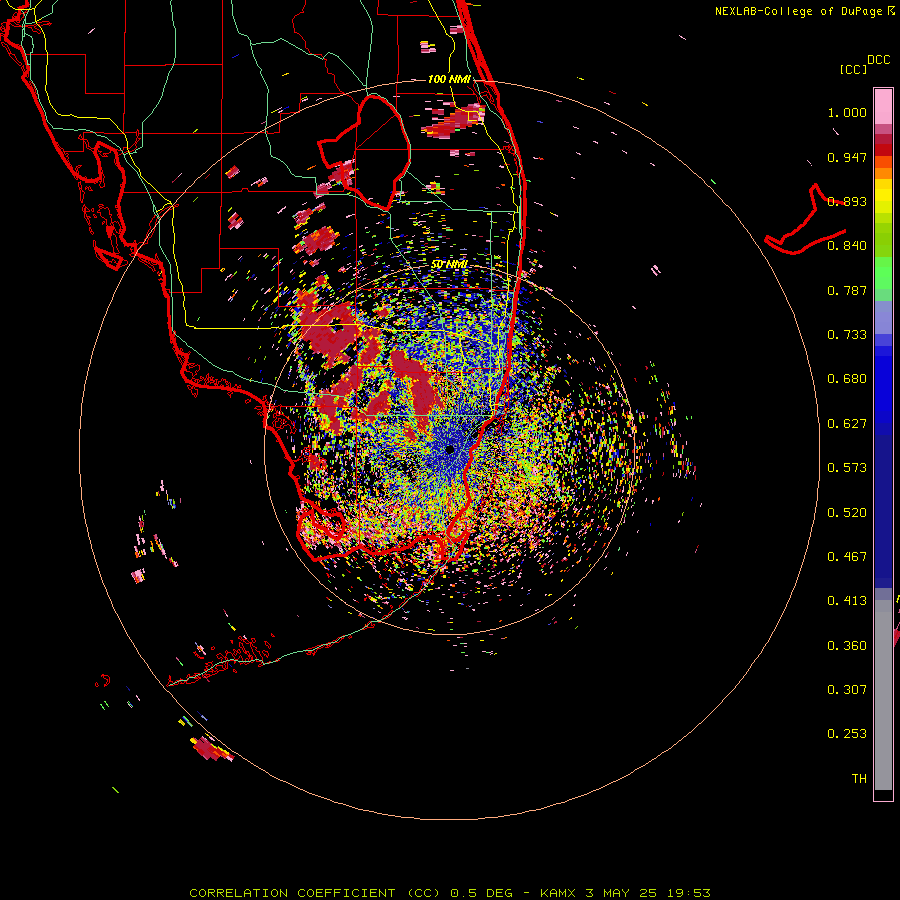Click the 0.733 scale value
The height and width of the screenshot is (900, 900).
(847, 335)
